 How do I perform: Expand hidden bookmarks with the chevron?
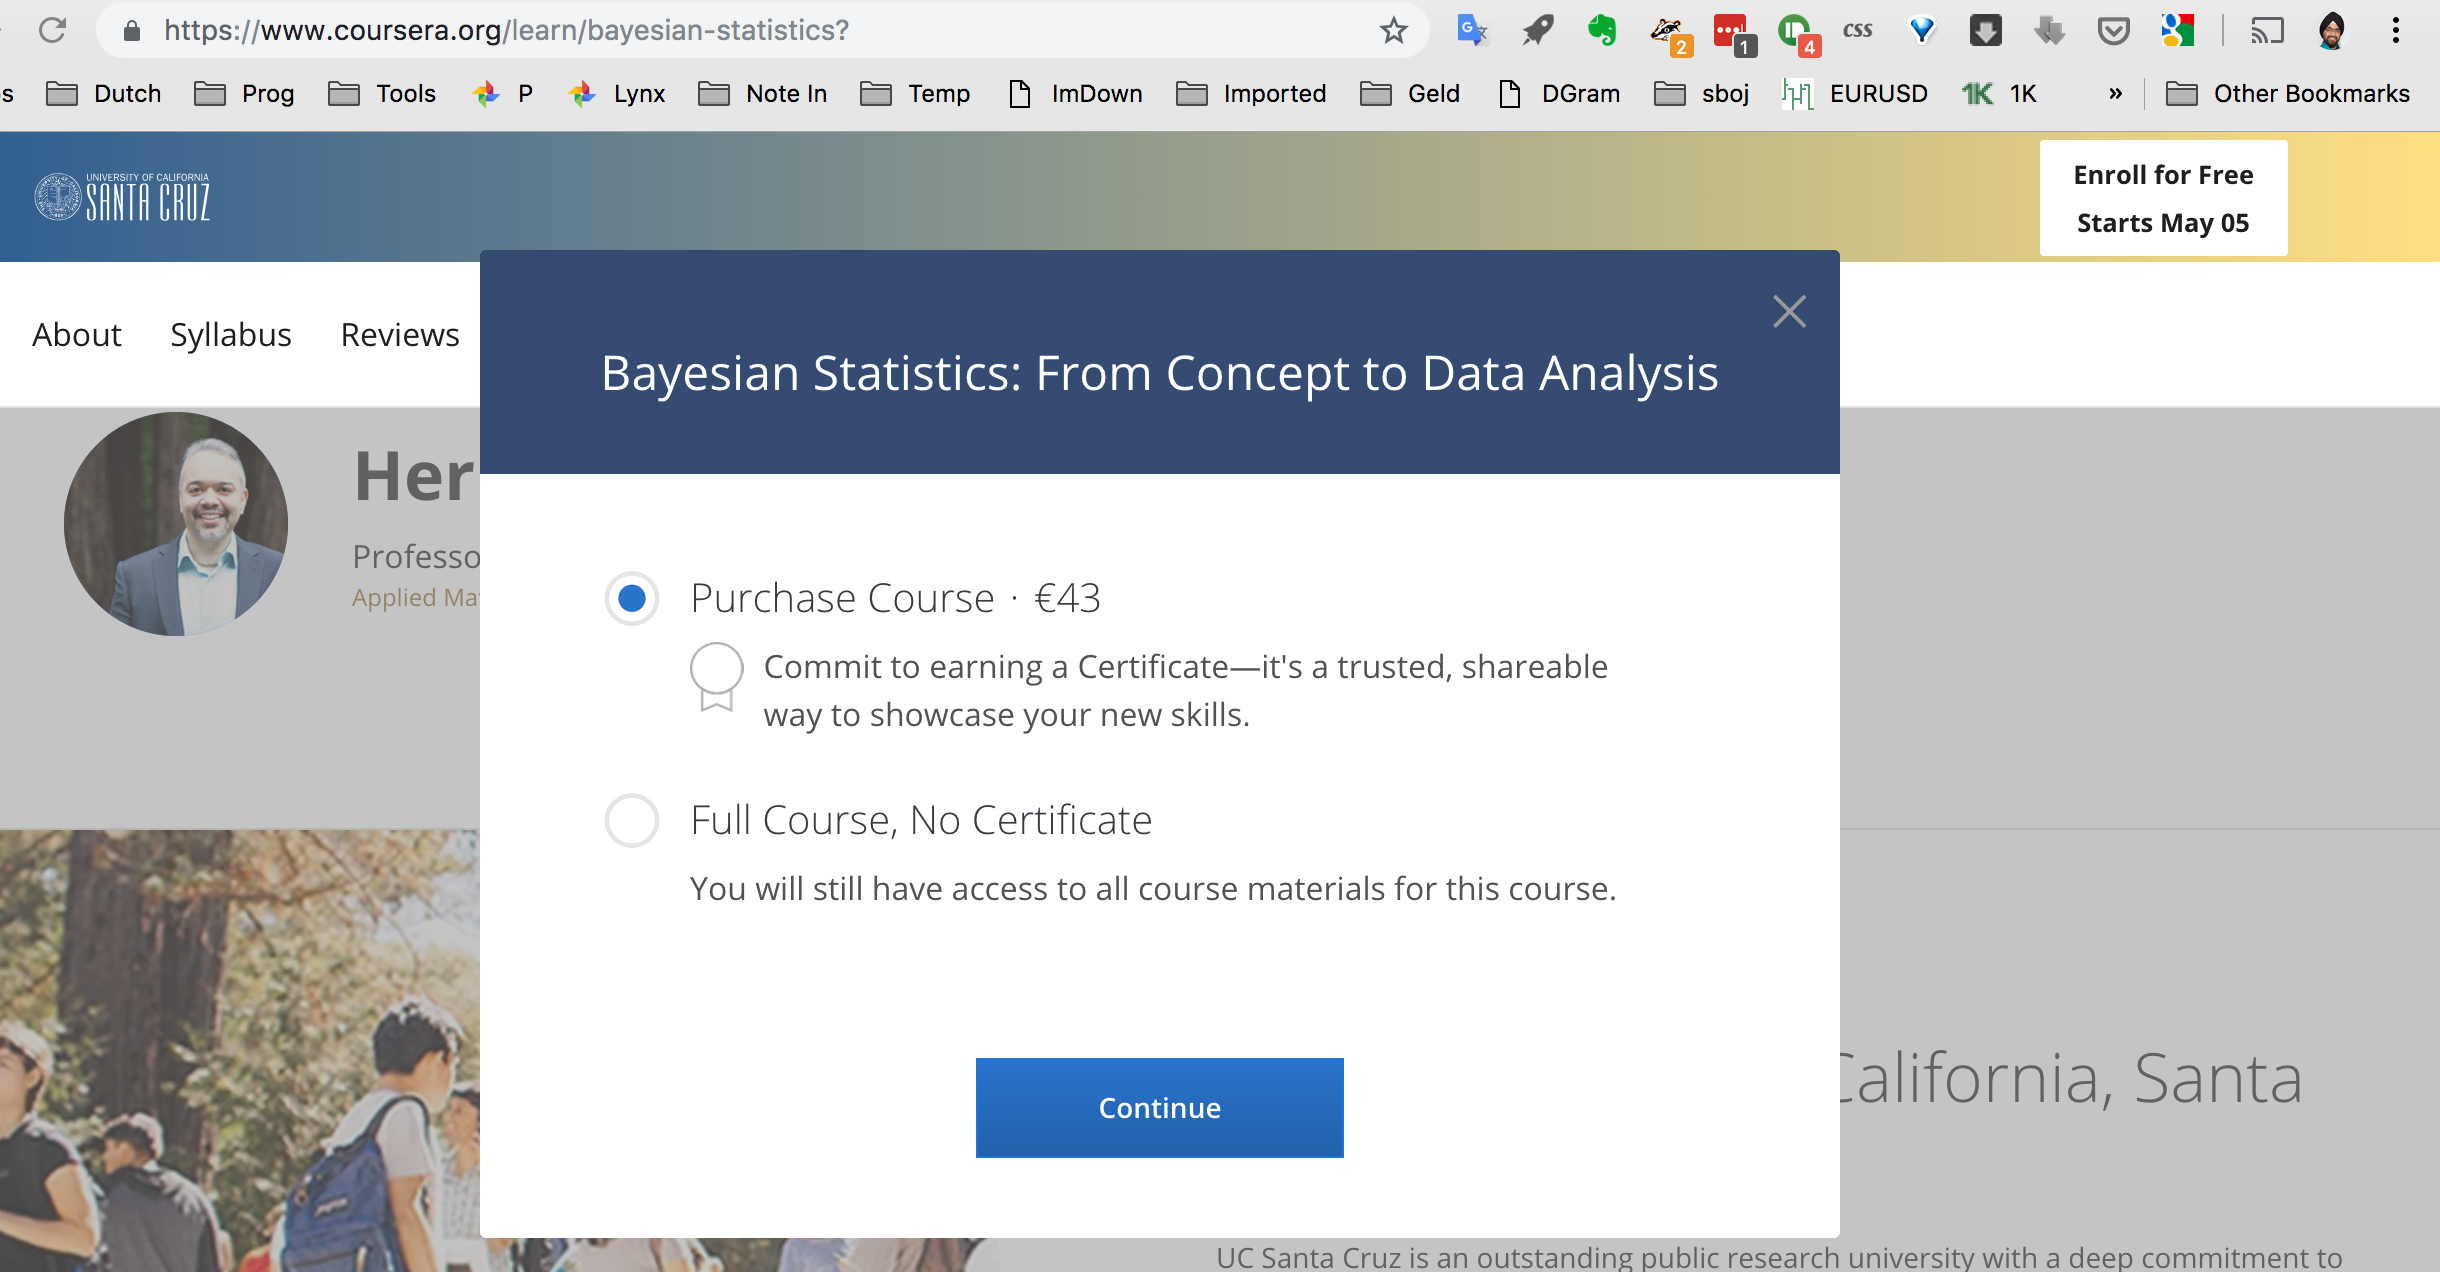pos(2115,93)
